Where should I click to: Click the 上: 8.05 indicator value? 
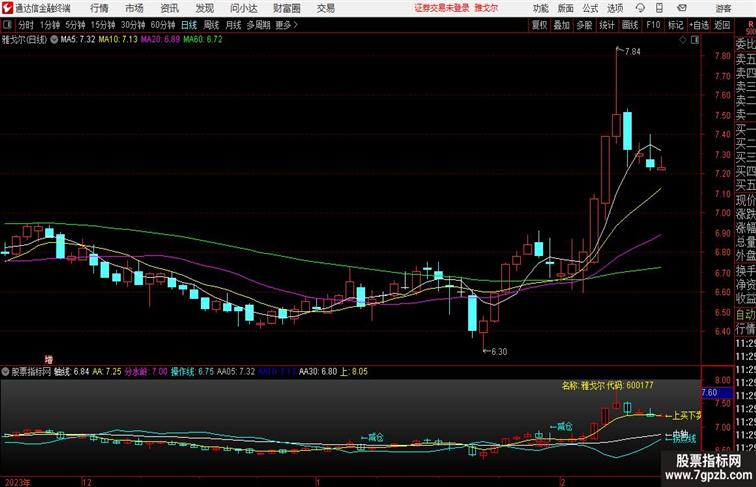tap(354, 372)
